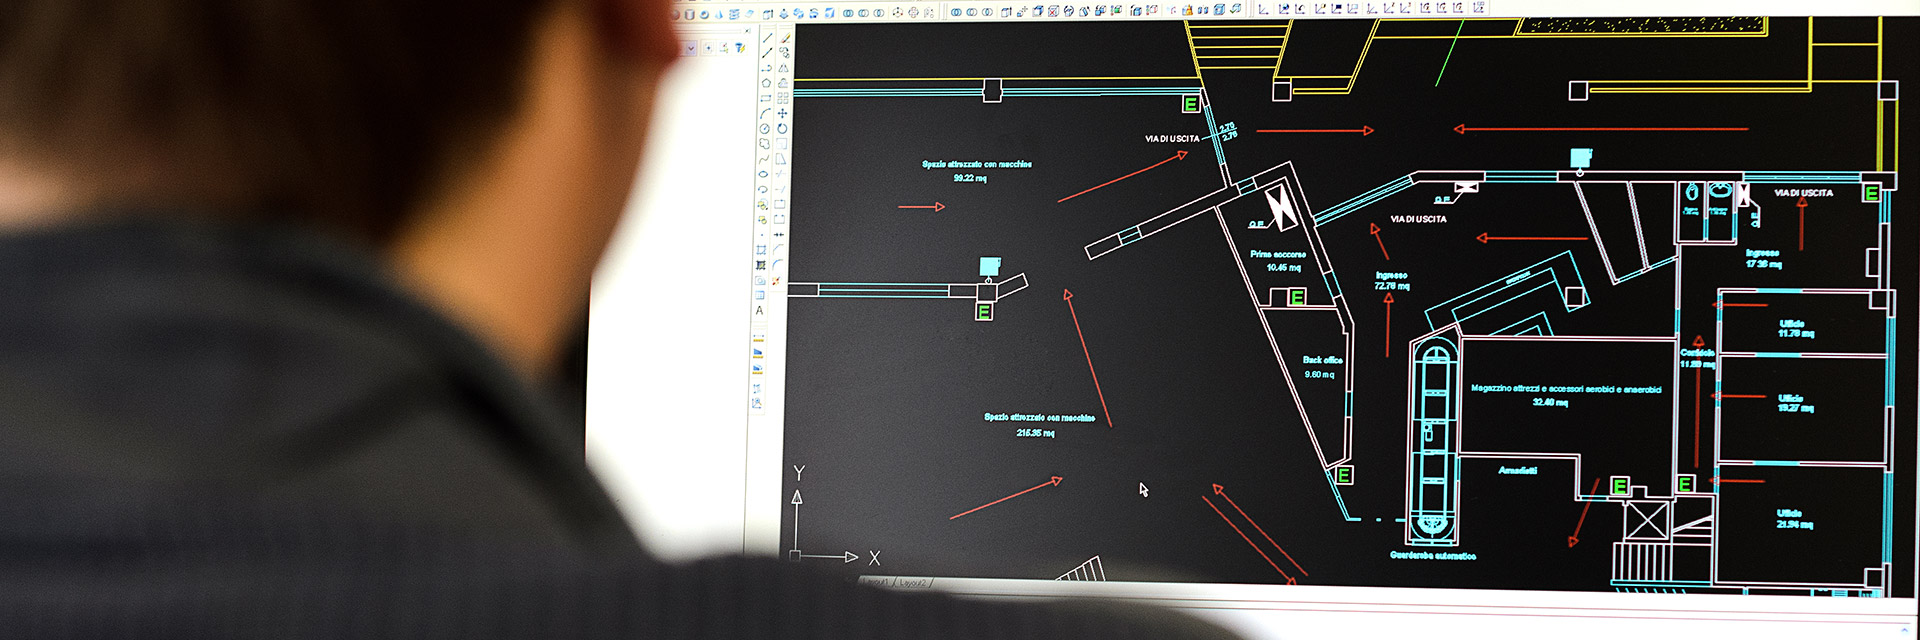Select the 'Ufficio 21.94 mq' label

click(x=1794, y=519)
